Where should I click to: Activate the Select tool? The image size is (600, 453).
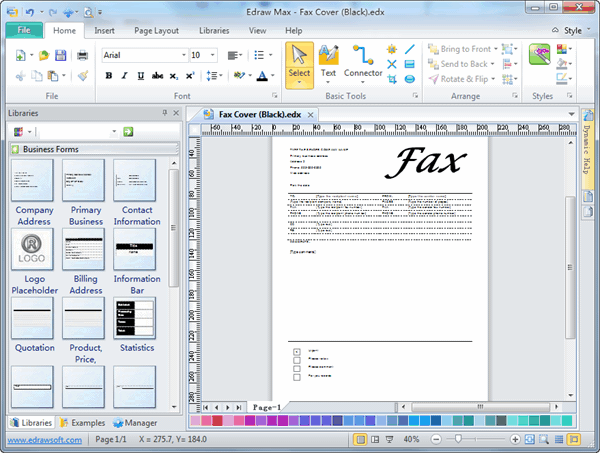(x=299, y=65)
